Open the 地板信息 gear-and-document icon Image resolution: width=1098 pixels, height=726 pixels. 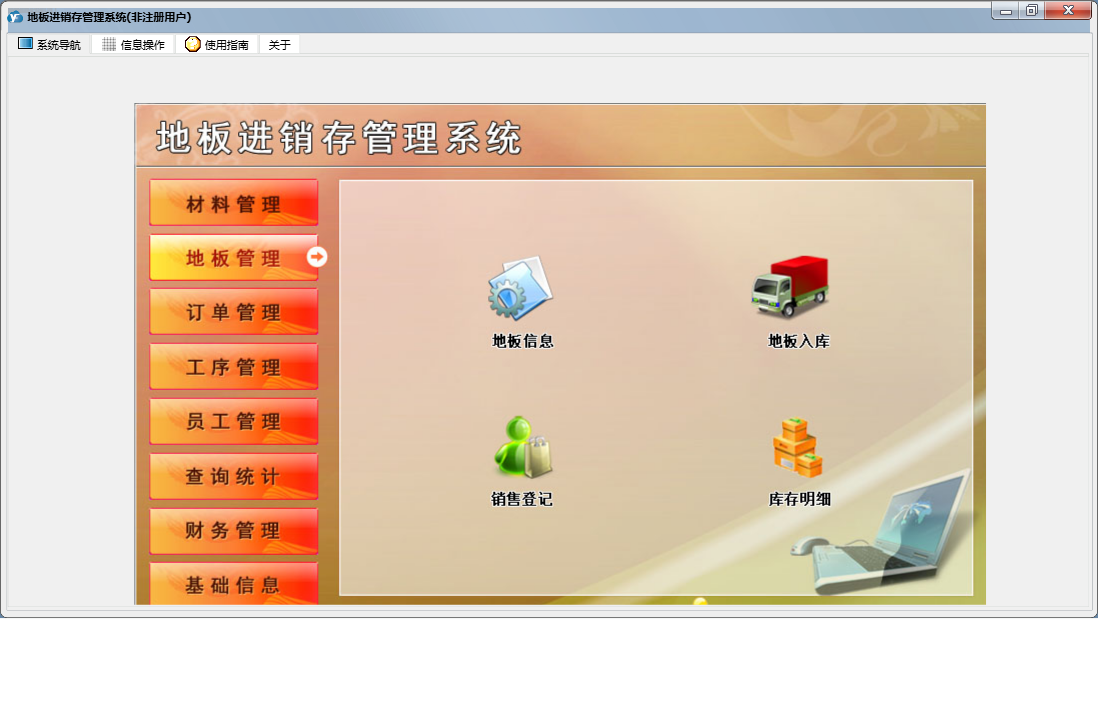click(520, 288)
